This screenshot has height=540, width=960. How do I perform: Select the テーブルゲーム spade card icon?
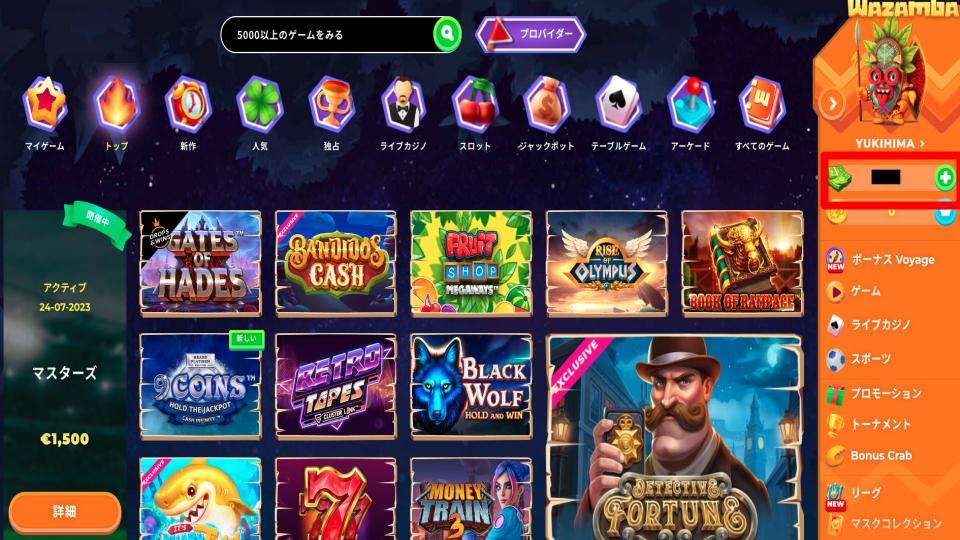click(618, 103)
